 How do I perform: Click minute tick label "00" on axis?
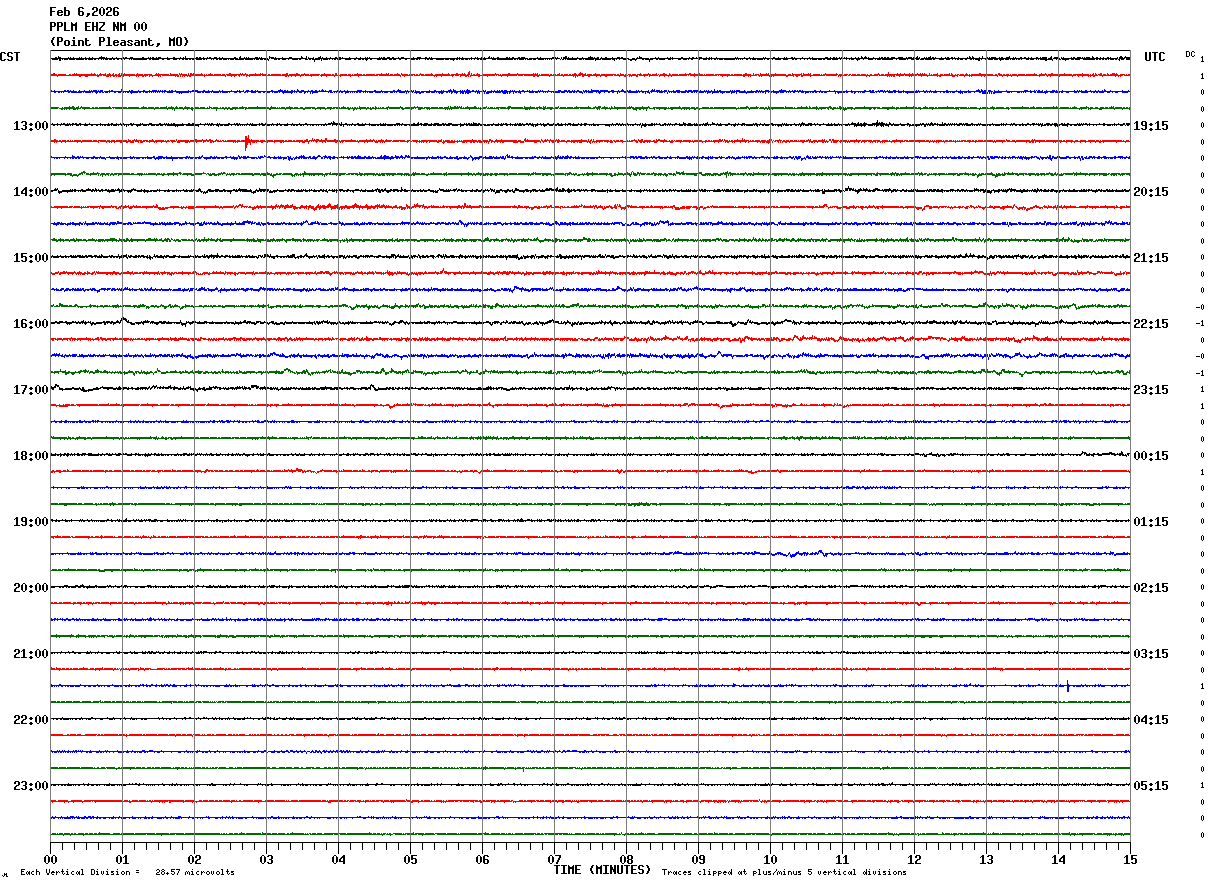pos(50,859)
